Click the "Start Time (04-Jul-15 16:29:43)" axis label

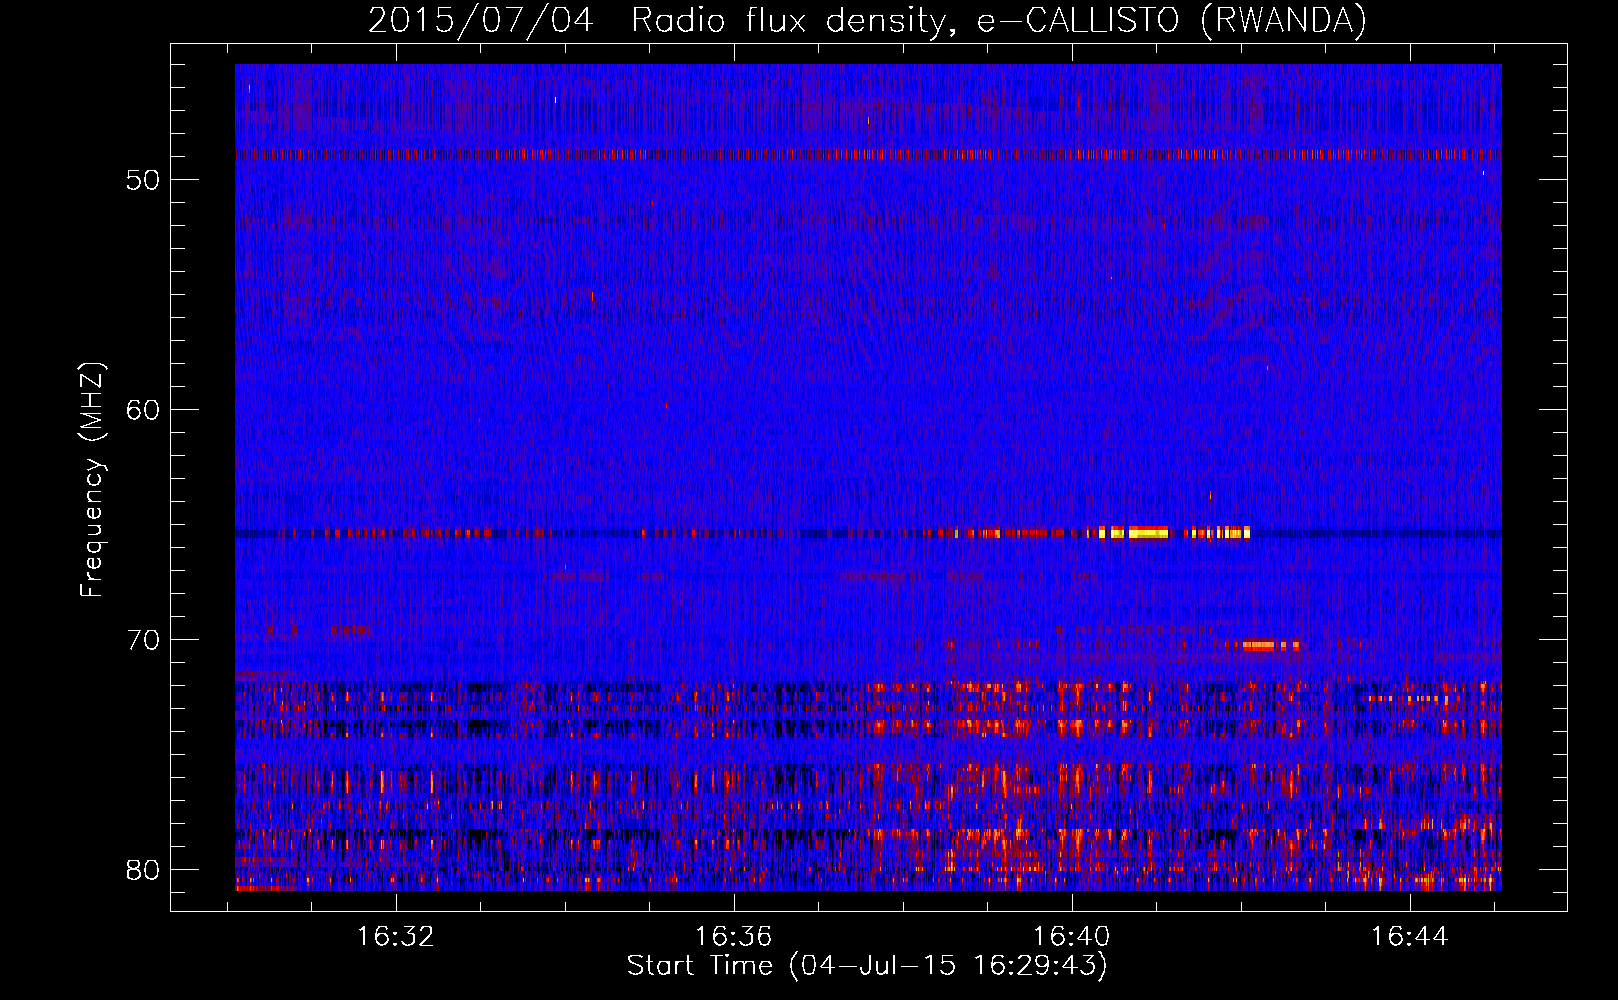click(x=867, y=966)
